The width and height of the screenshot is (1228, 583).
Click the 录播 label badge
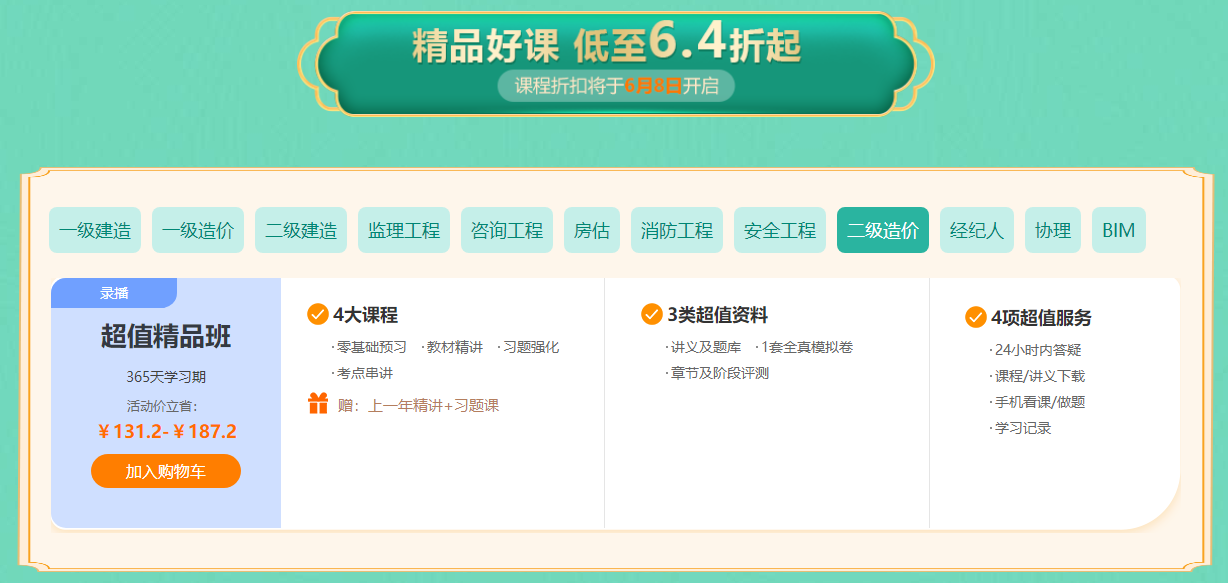click(x=114, y=293)
